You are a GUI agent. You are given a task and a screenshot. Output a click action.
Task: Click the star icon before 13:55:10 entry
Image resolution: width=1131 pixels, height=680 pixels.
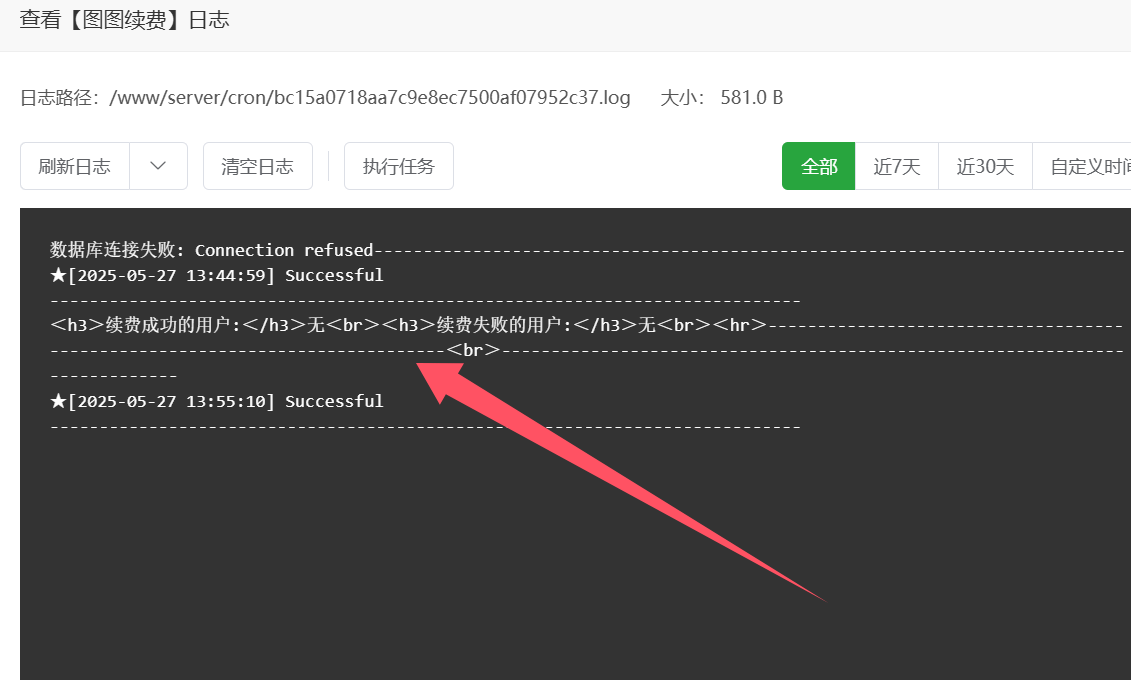[x=58, y=401]
